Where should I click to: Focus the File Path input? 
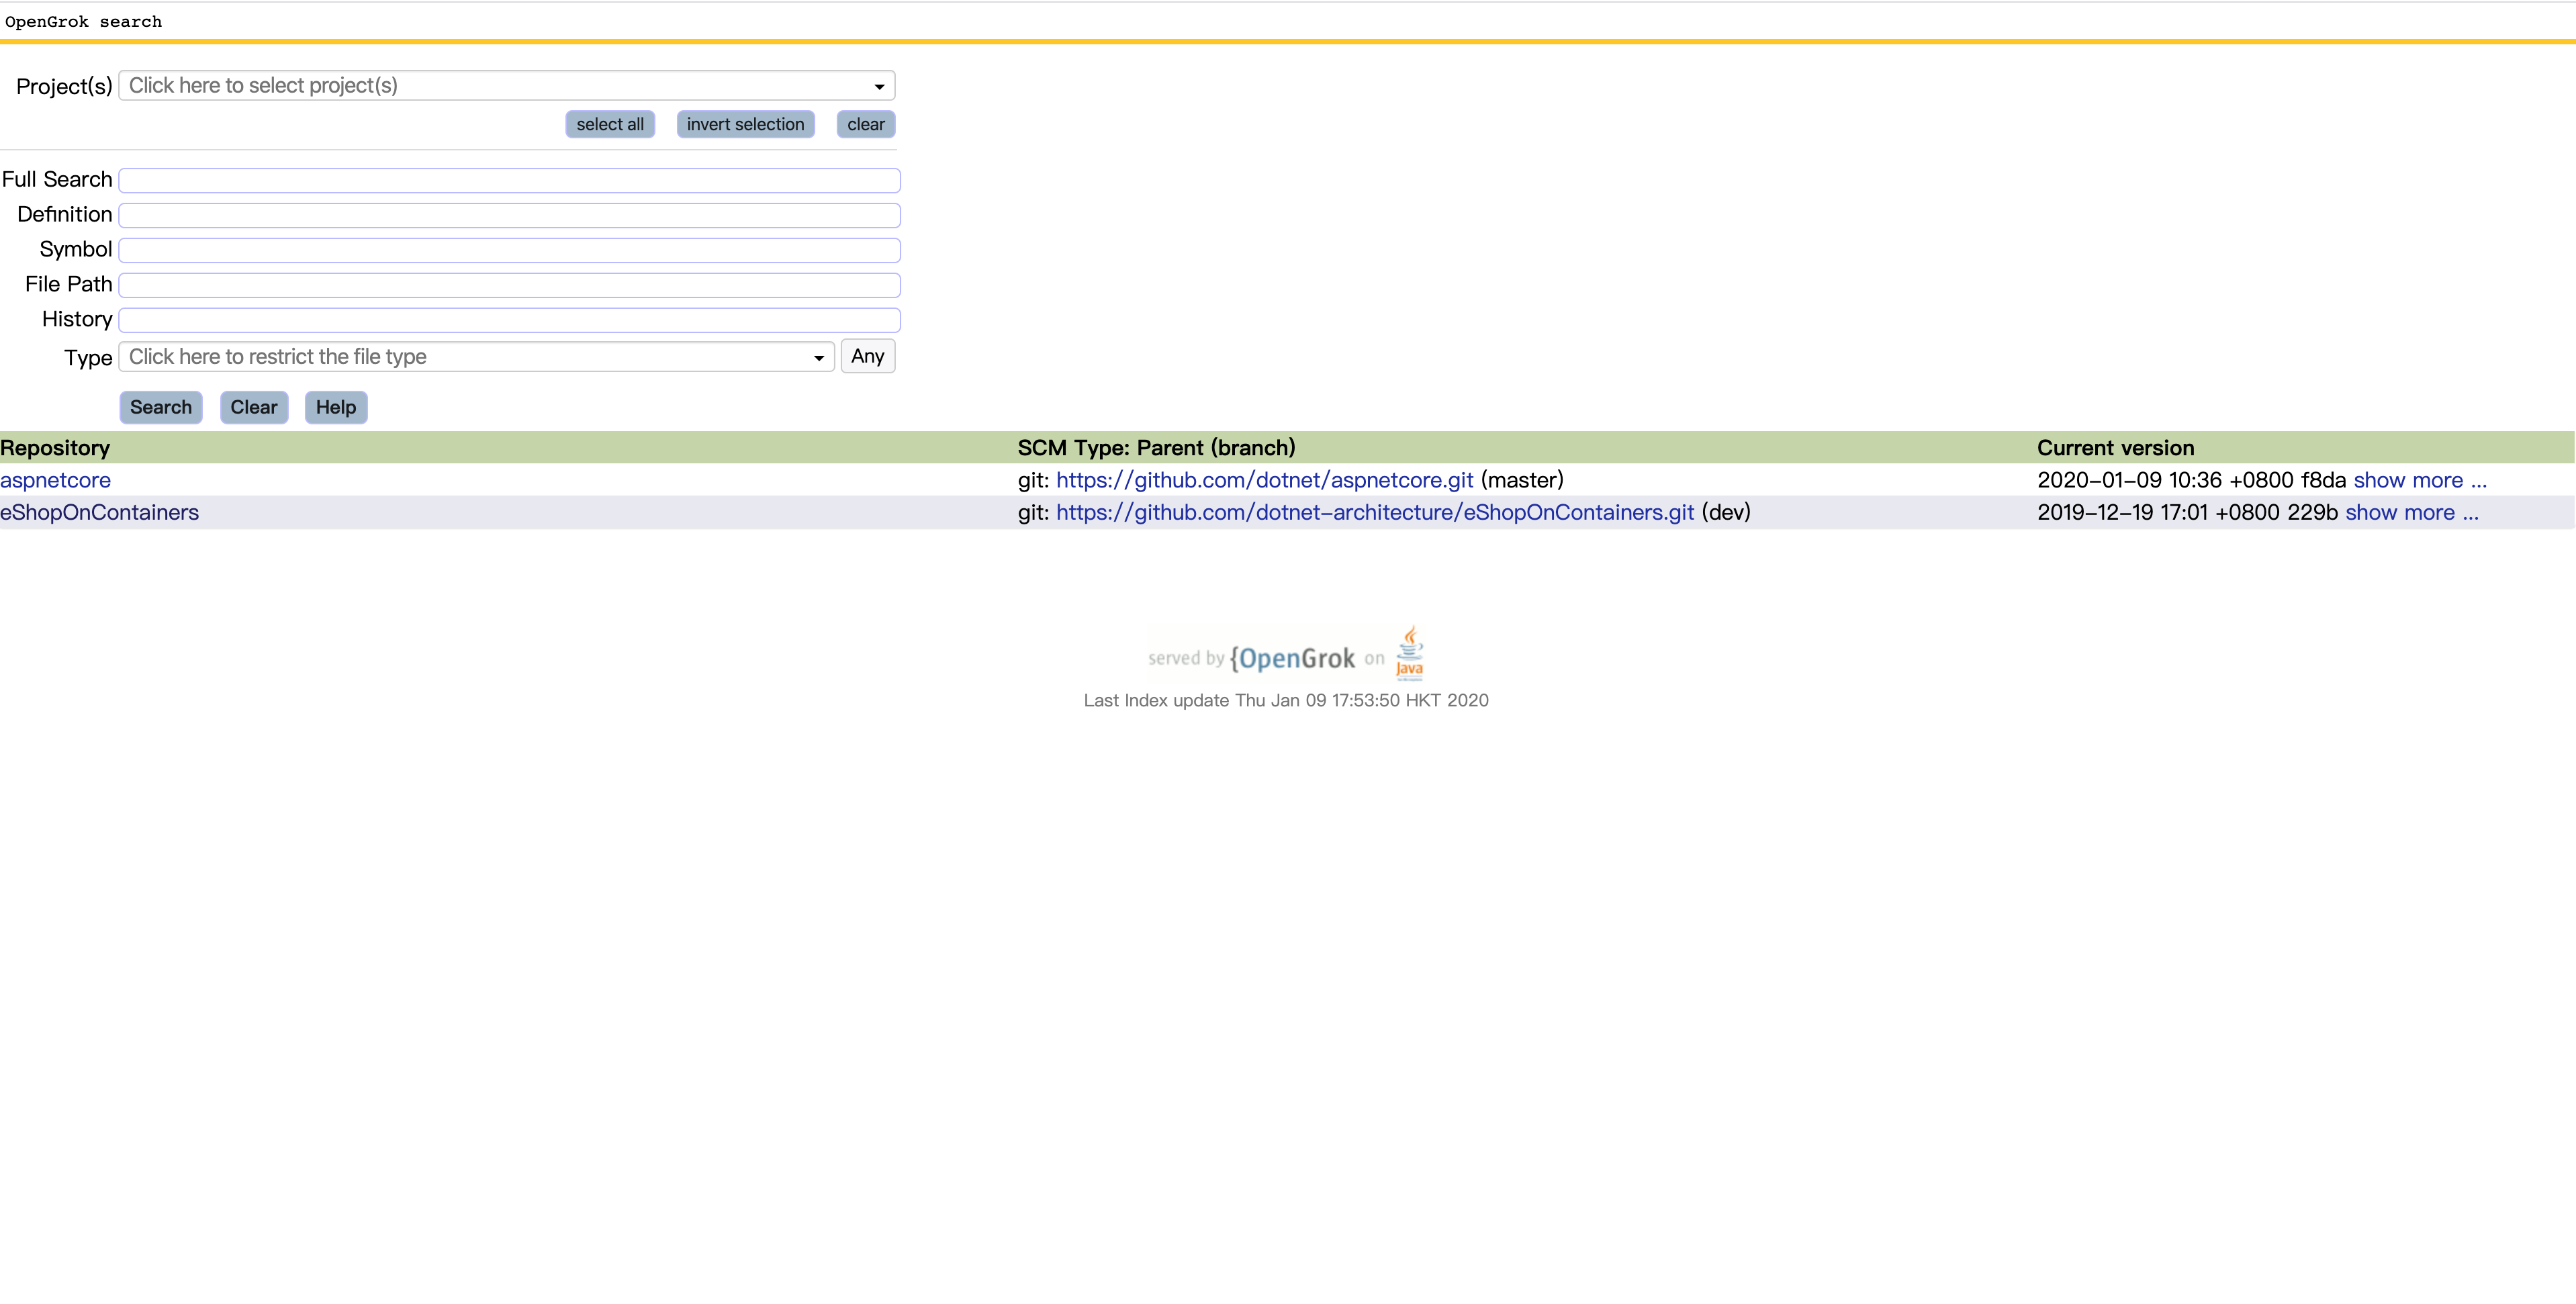[x=509, y=285]
